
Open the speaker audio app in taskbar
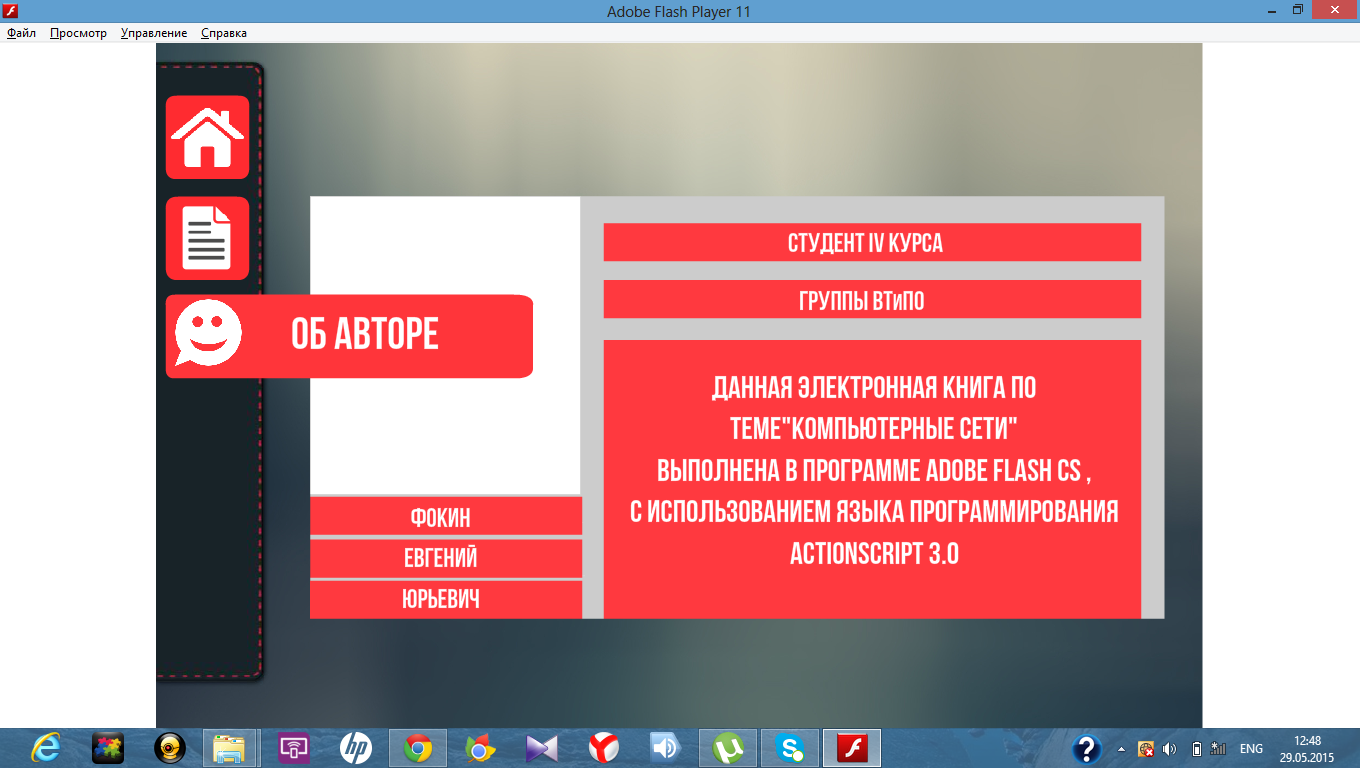click(665, 747)
